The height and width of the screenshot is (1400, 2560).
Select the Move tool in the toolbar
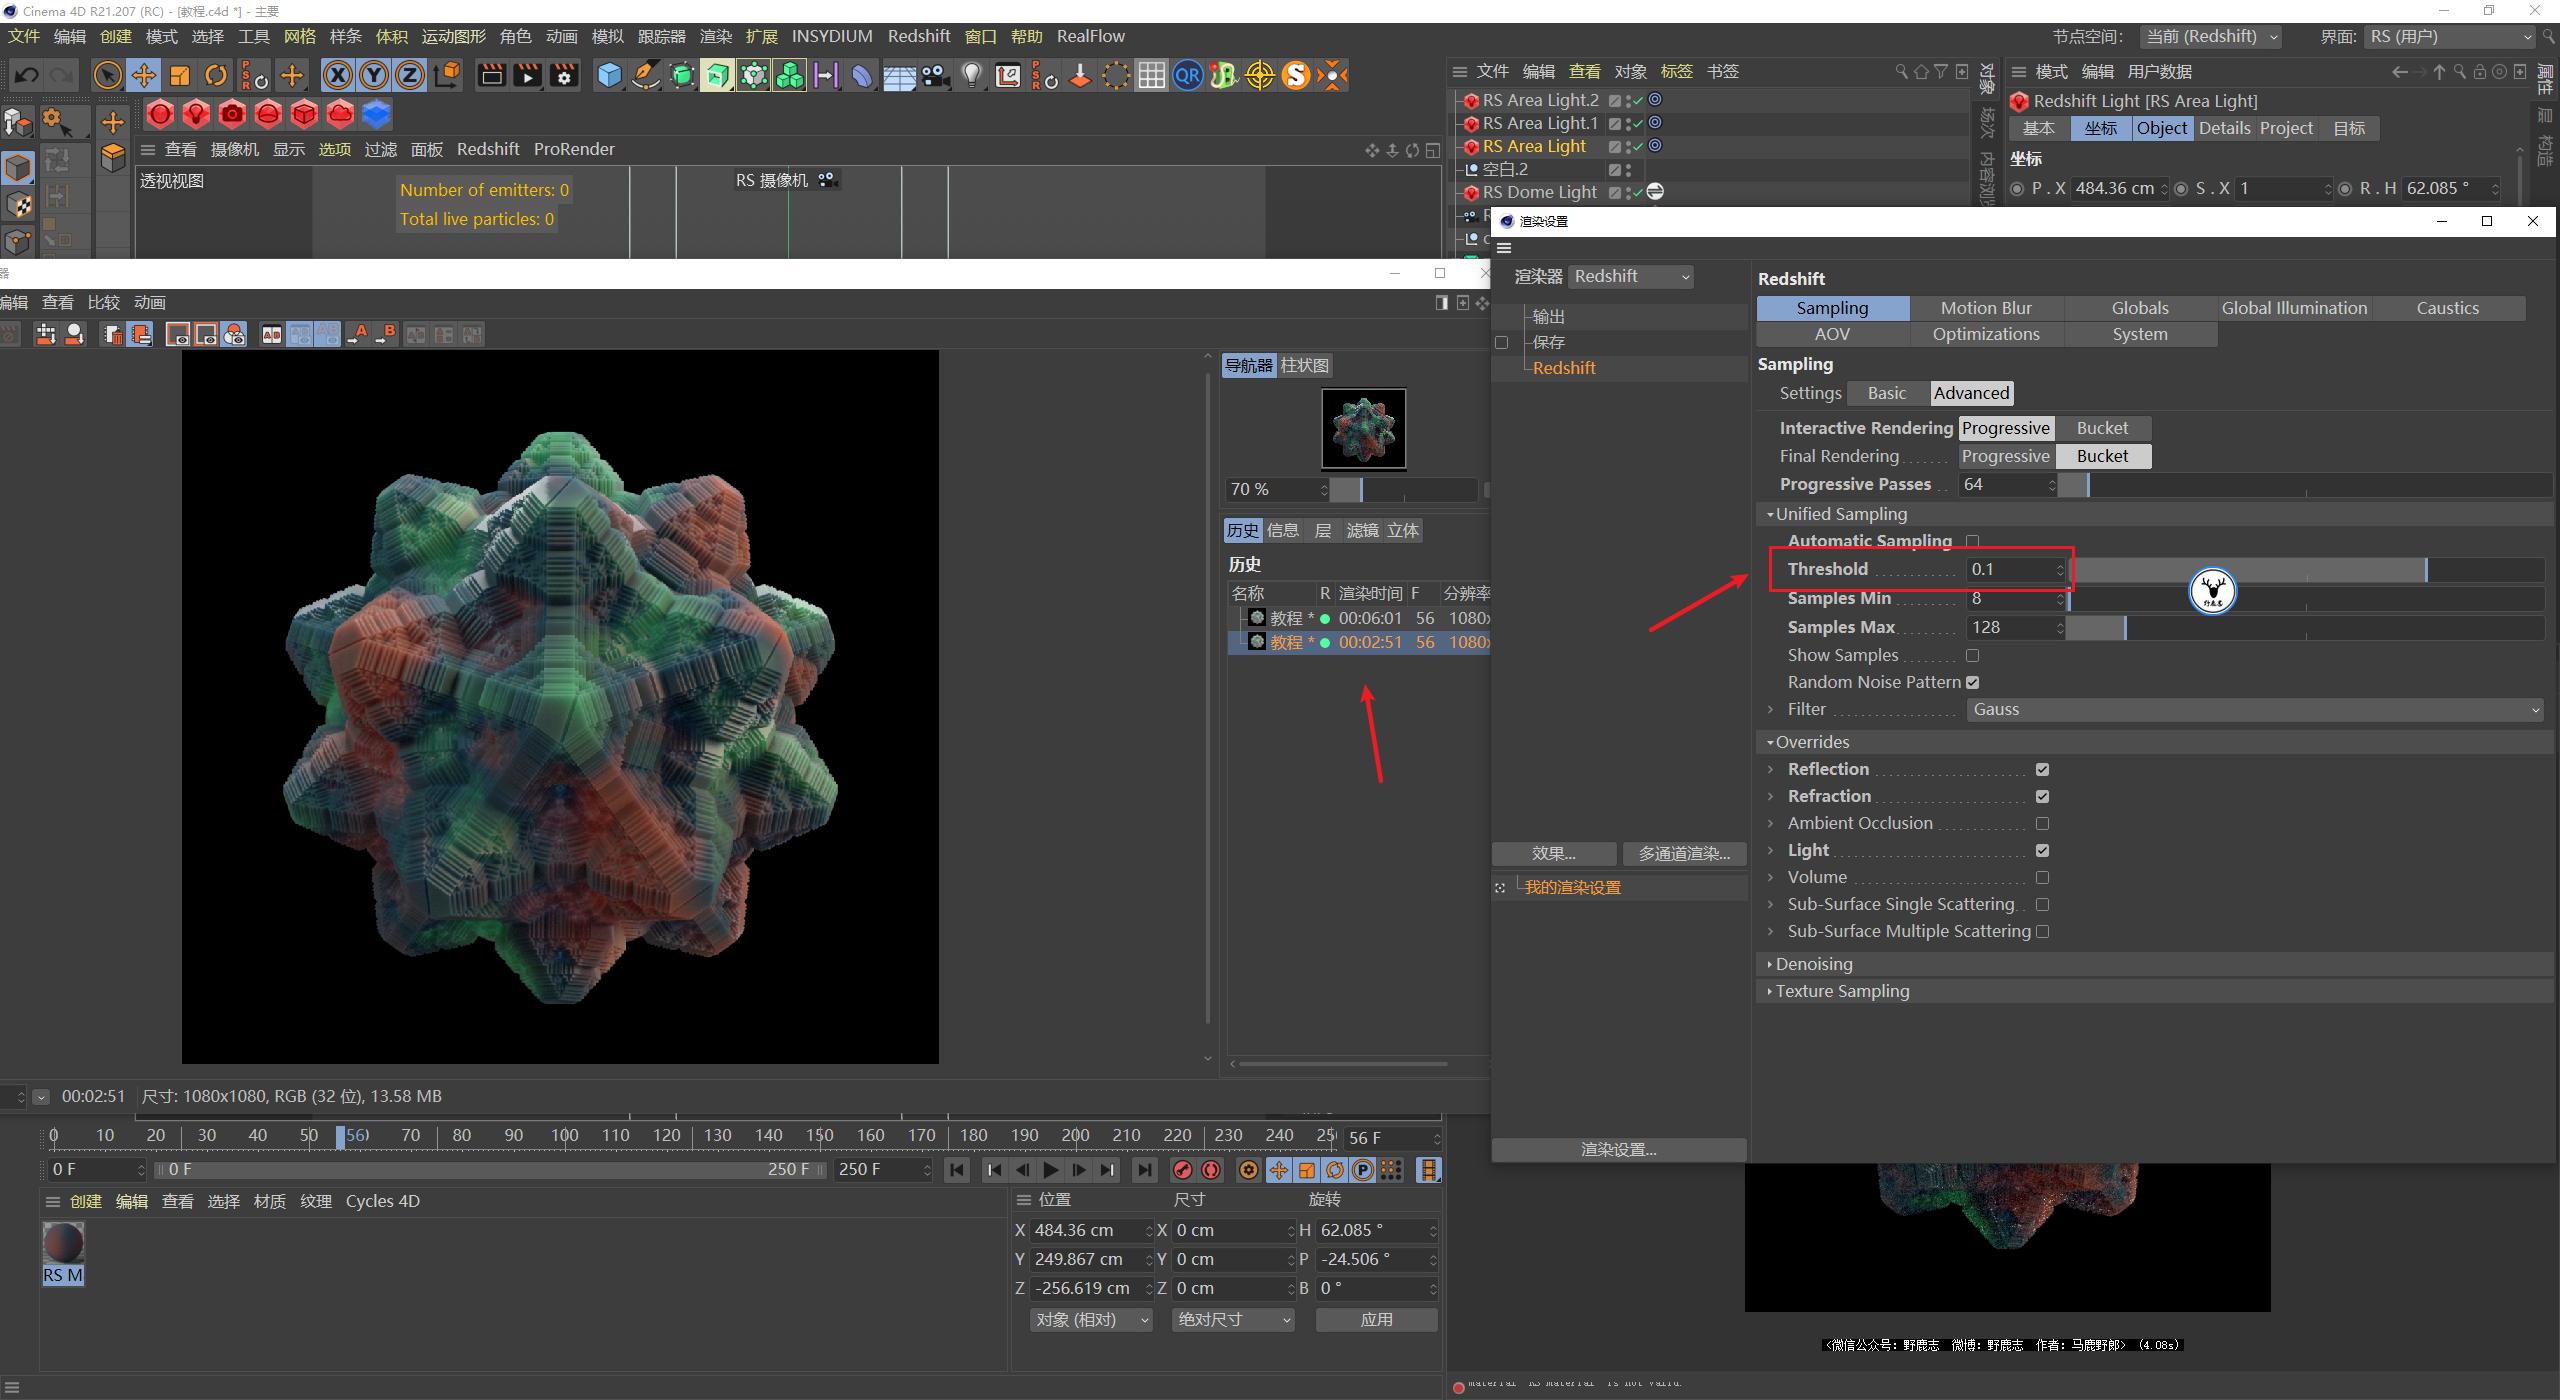point(143,75)
